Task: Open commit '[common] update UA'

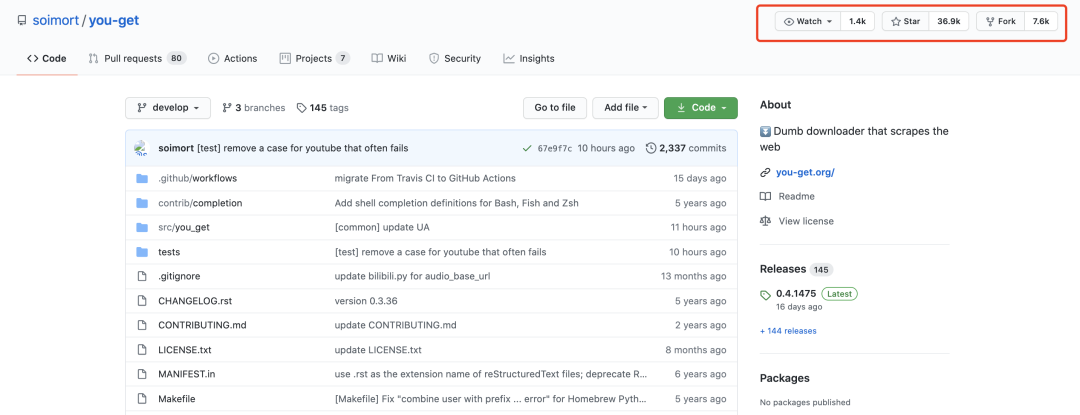Action: 382,227
